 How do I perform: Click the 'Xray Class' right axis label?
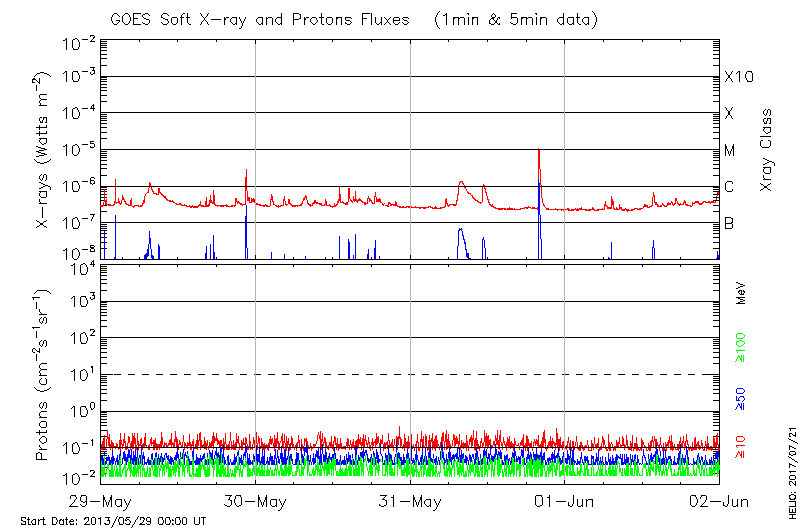pos(767,150)
